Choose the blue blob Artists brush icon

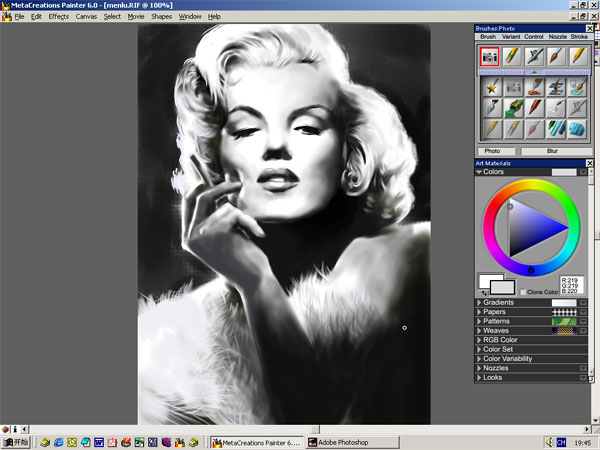(577, 129)
